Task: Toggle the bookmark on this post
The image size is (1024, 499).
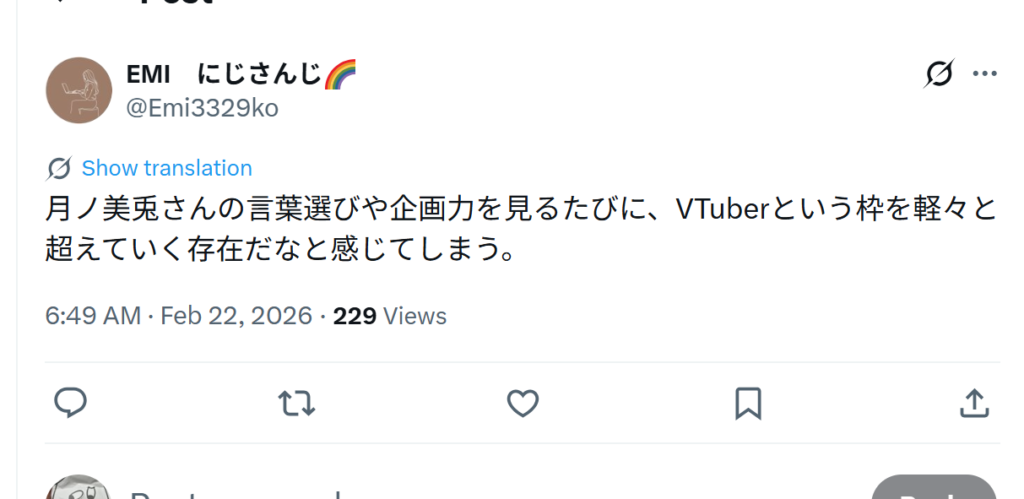Action: coord(748,403)
